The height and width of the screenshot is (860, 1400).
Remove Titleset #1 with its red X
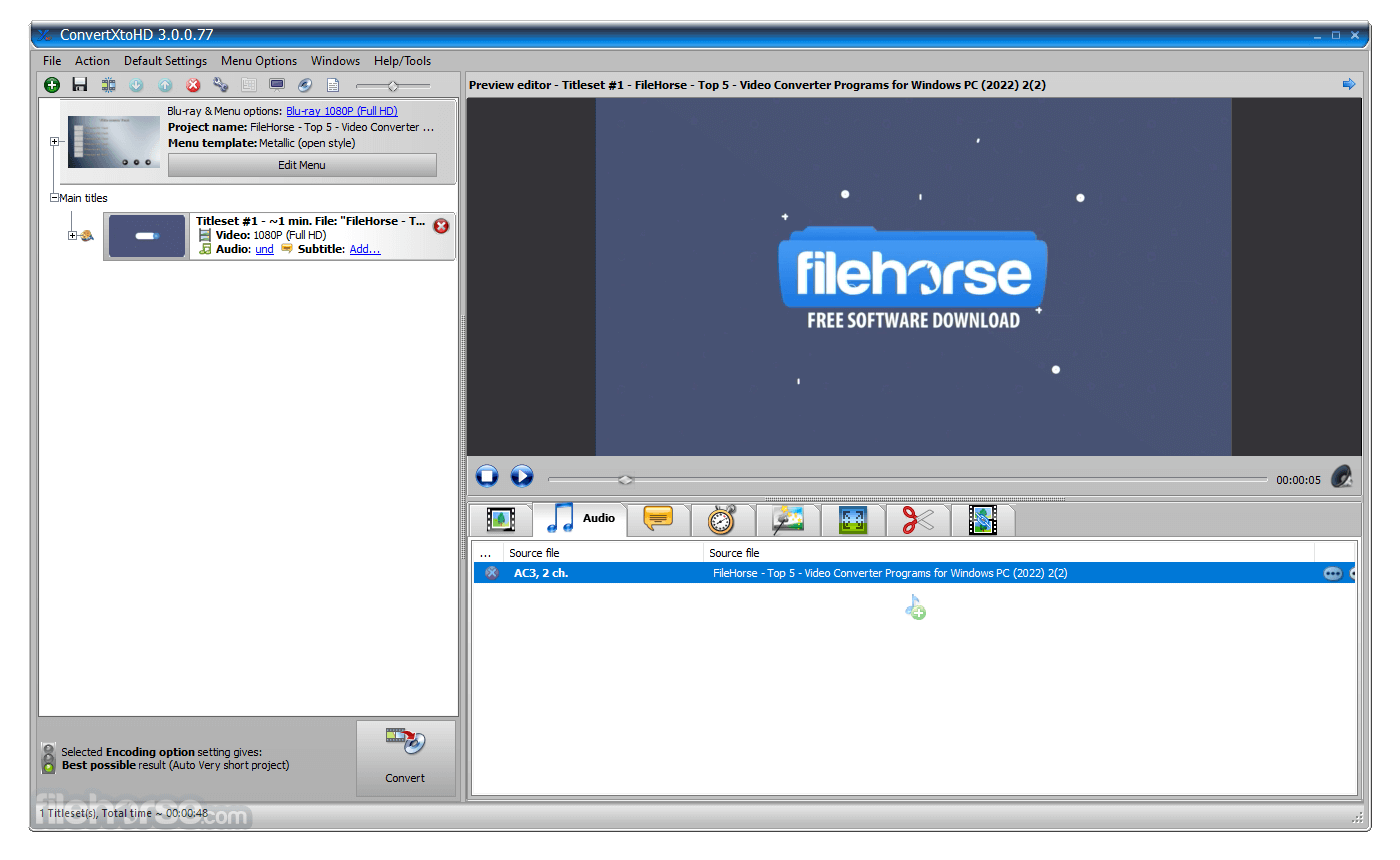click(x=441, y=226)
